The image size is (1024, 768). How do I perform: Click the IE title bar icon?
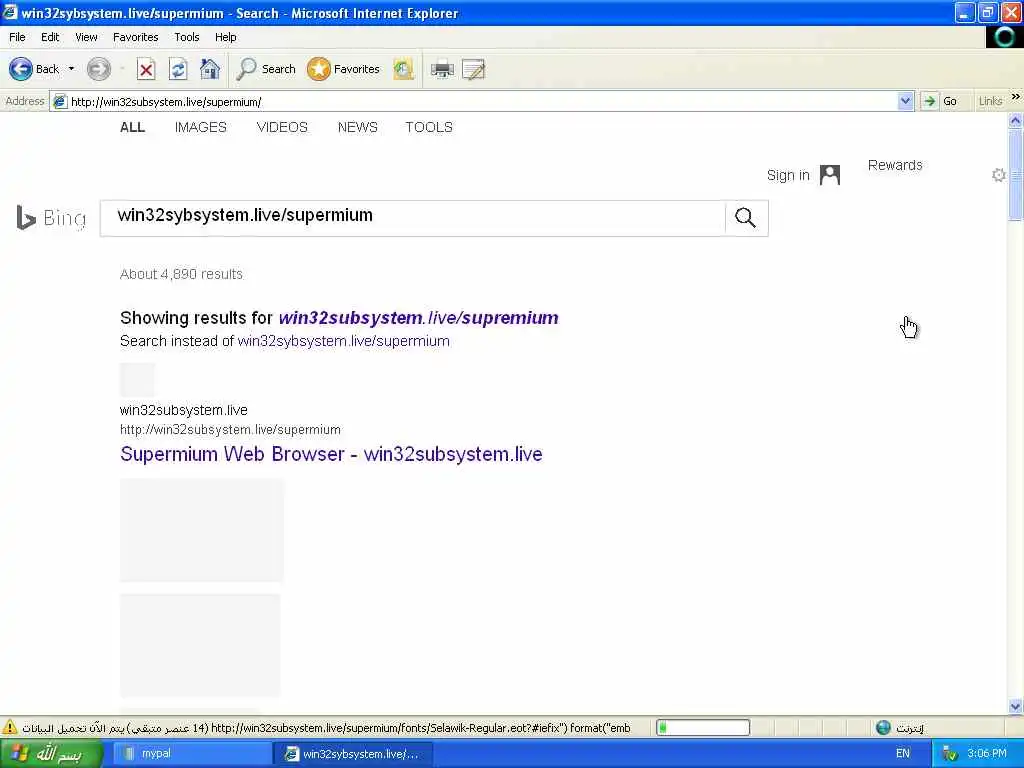(10, 12)
